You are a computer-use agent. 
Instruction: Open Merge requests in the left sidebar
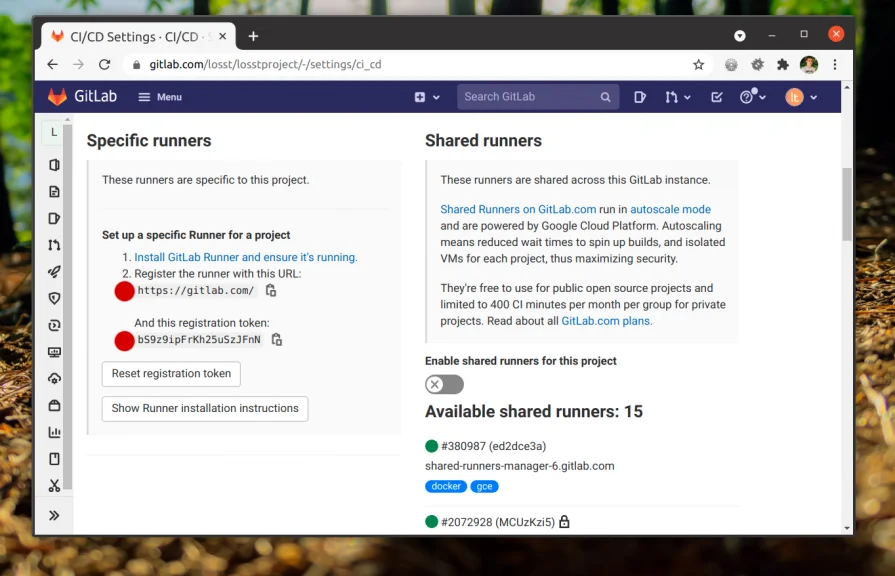point(54,245)
